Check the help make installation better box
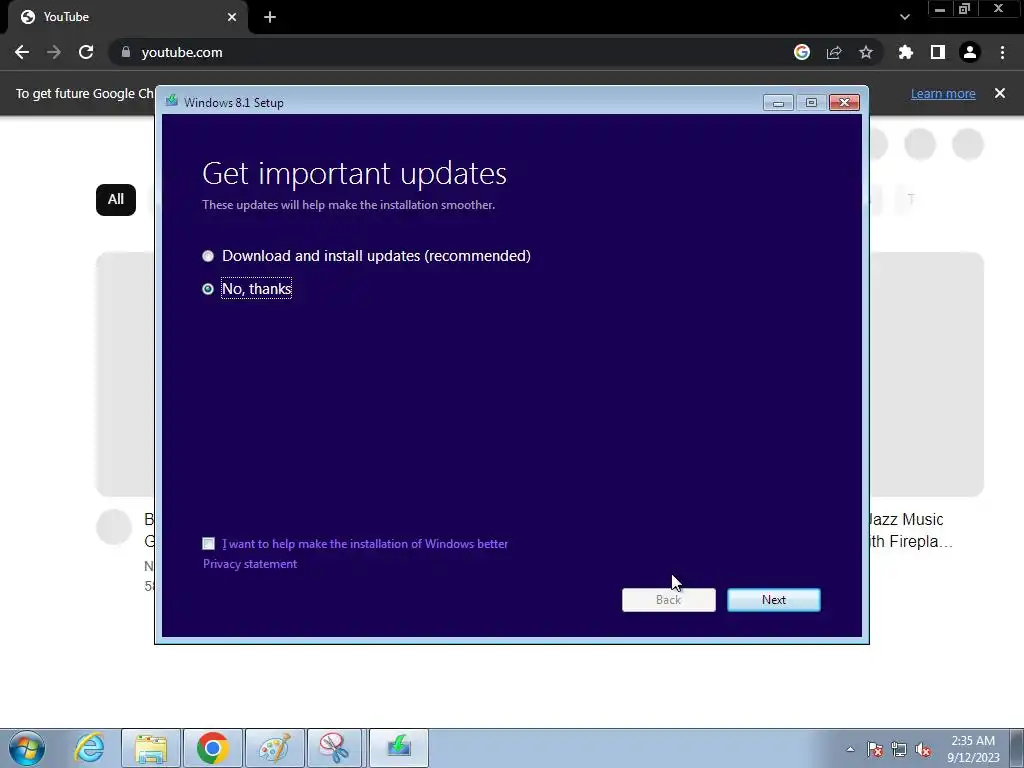The width and height of the screenshot is (1024, 768). pos(208,543)
